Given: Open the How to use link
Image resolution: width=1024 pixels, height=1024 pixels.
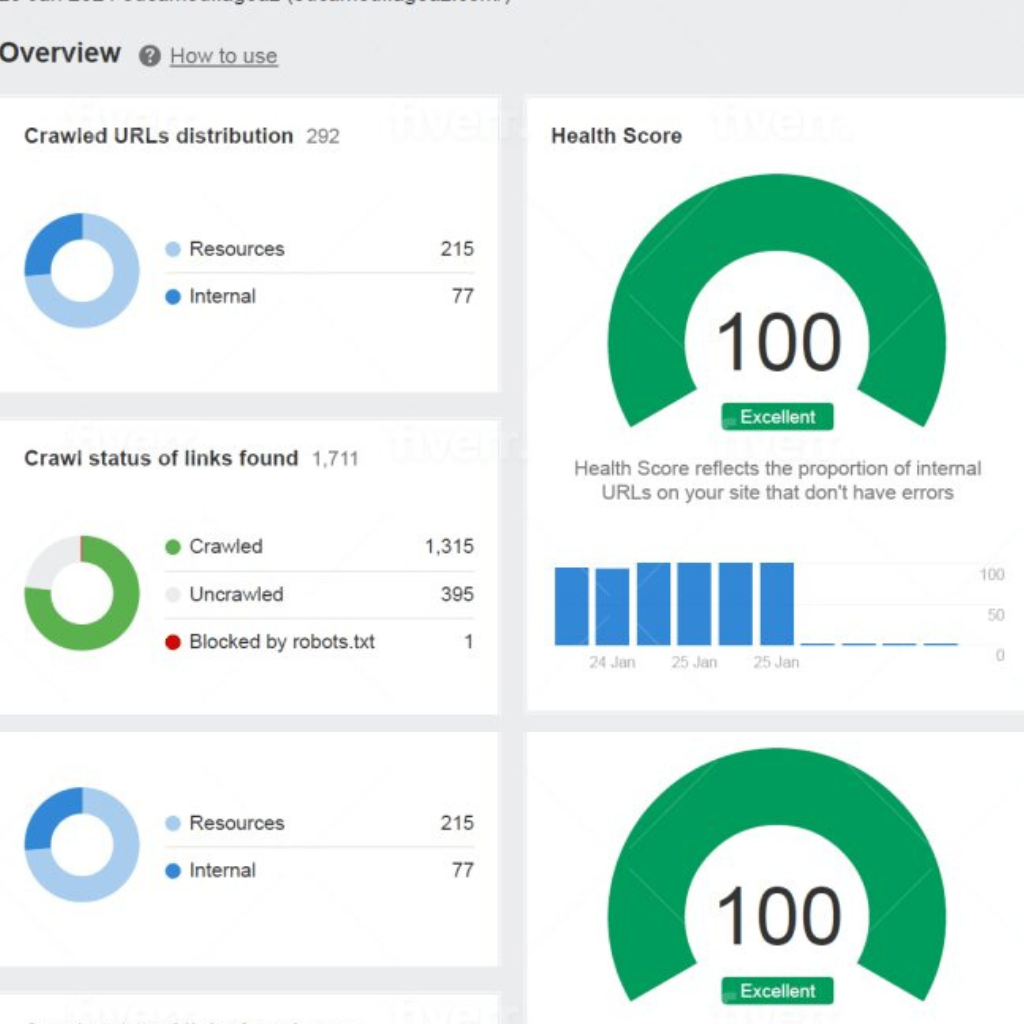Looking at the screenshot, I should pos(223,56).
